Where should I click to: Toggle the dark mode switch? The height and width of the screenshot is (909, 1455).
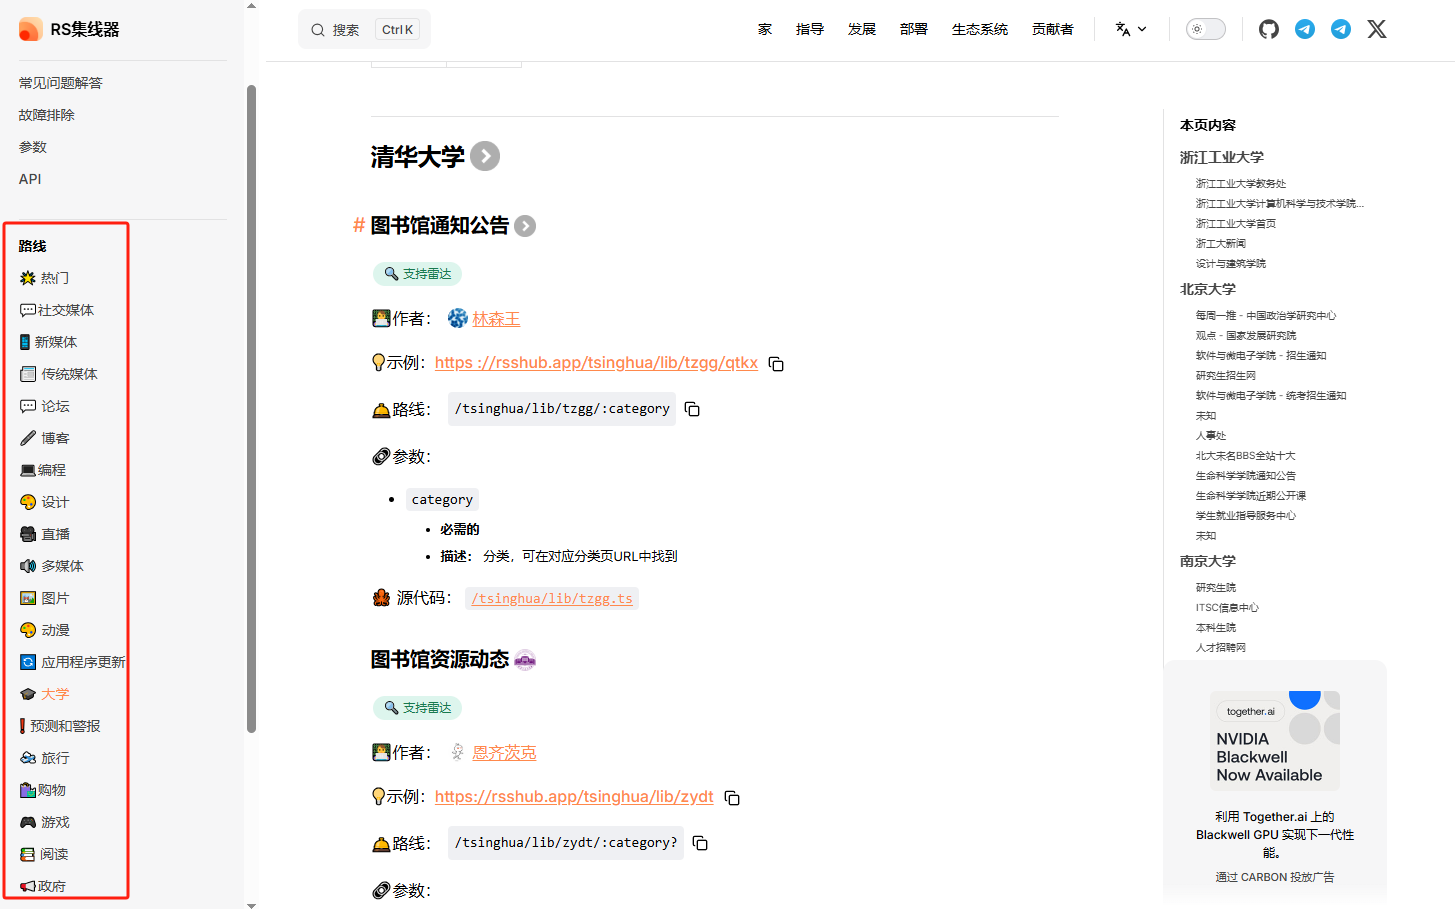click(1206, 29)
